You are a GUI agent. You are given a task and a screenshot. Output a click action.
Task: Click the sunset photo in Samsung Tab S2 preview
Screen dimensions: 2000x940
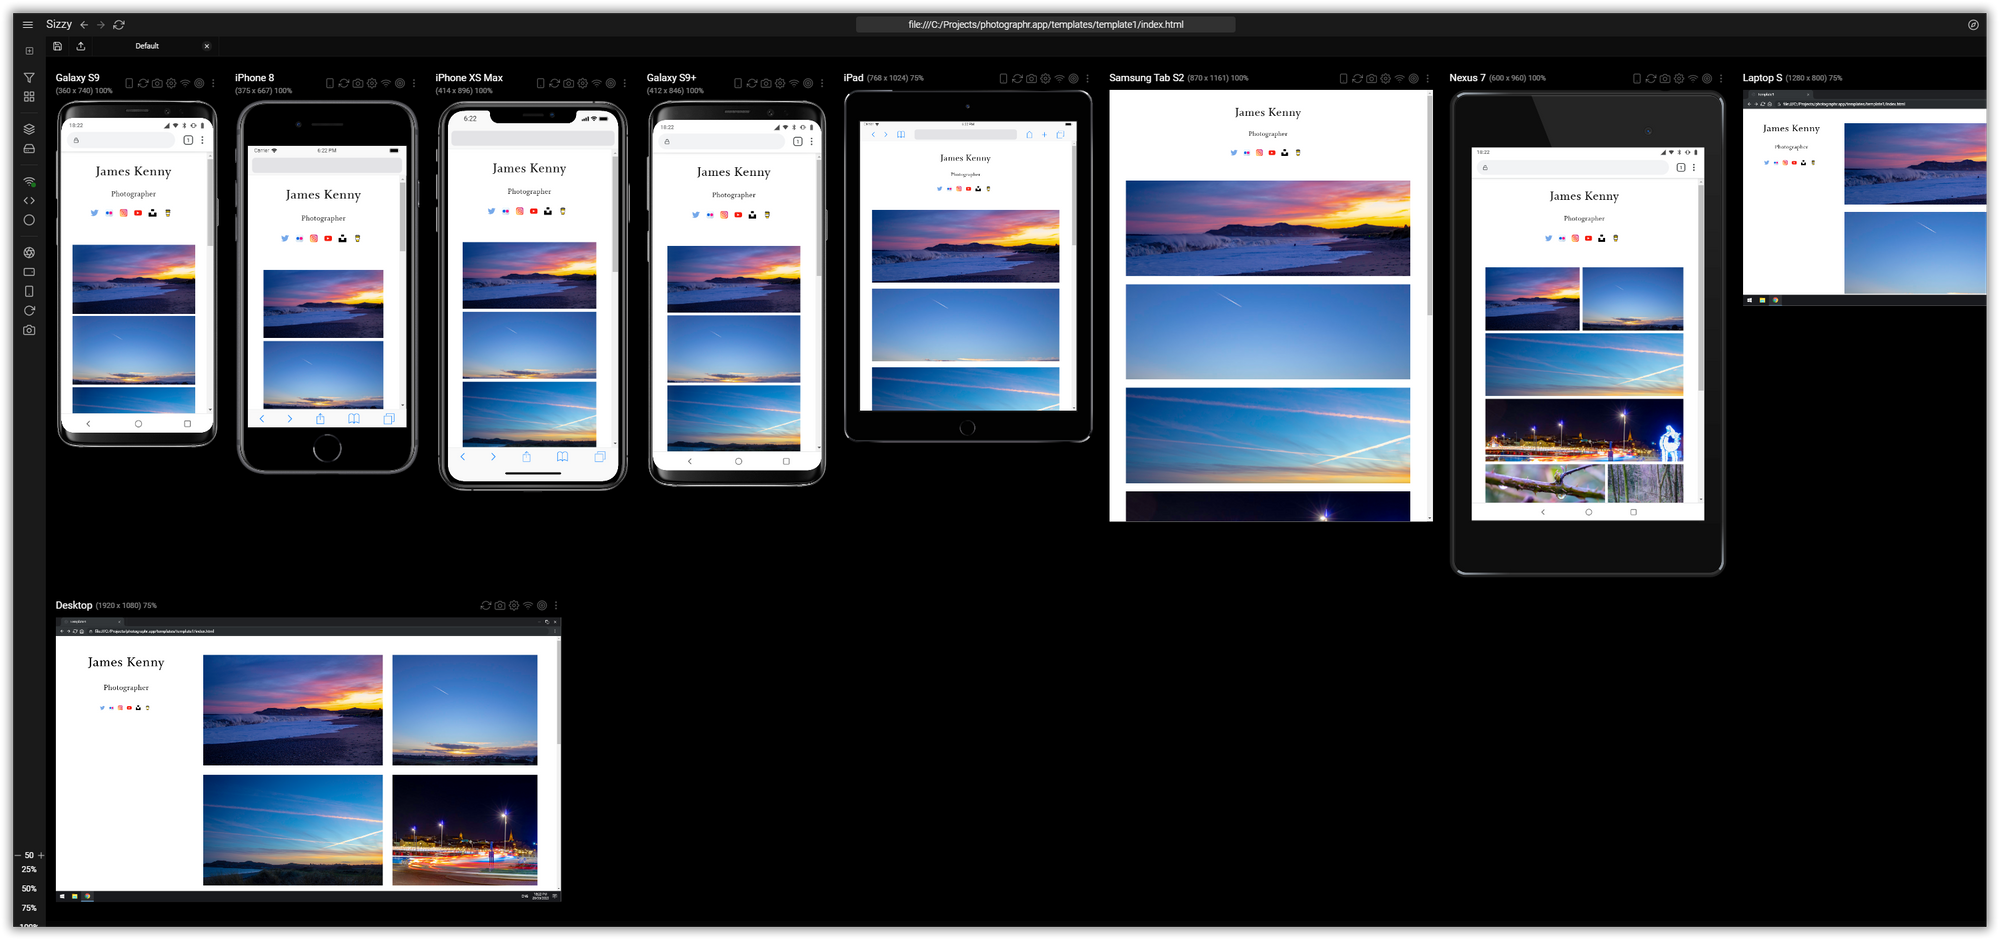[1267, 228]
